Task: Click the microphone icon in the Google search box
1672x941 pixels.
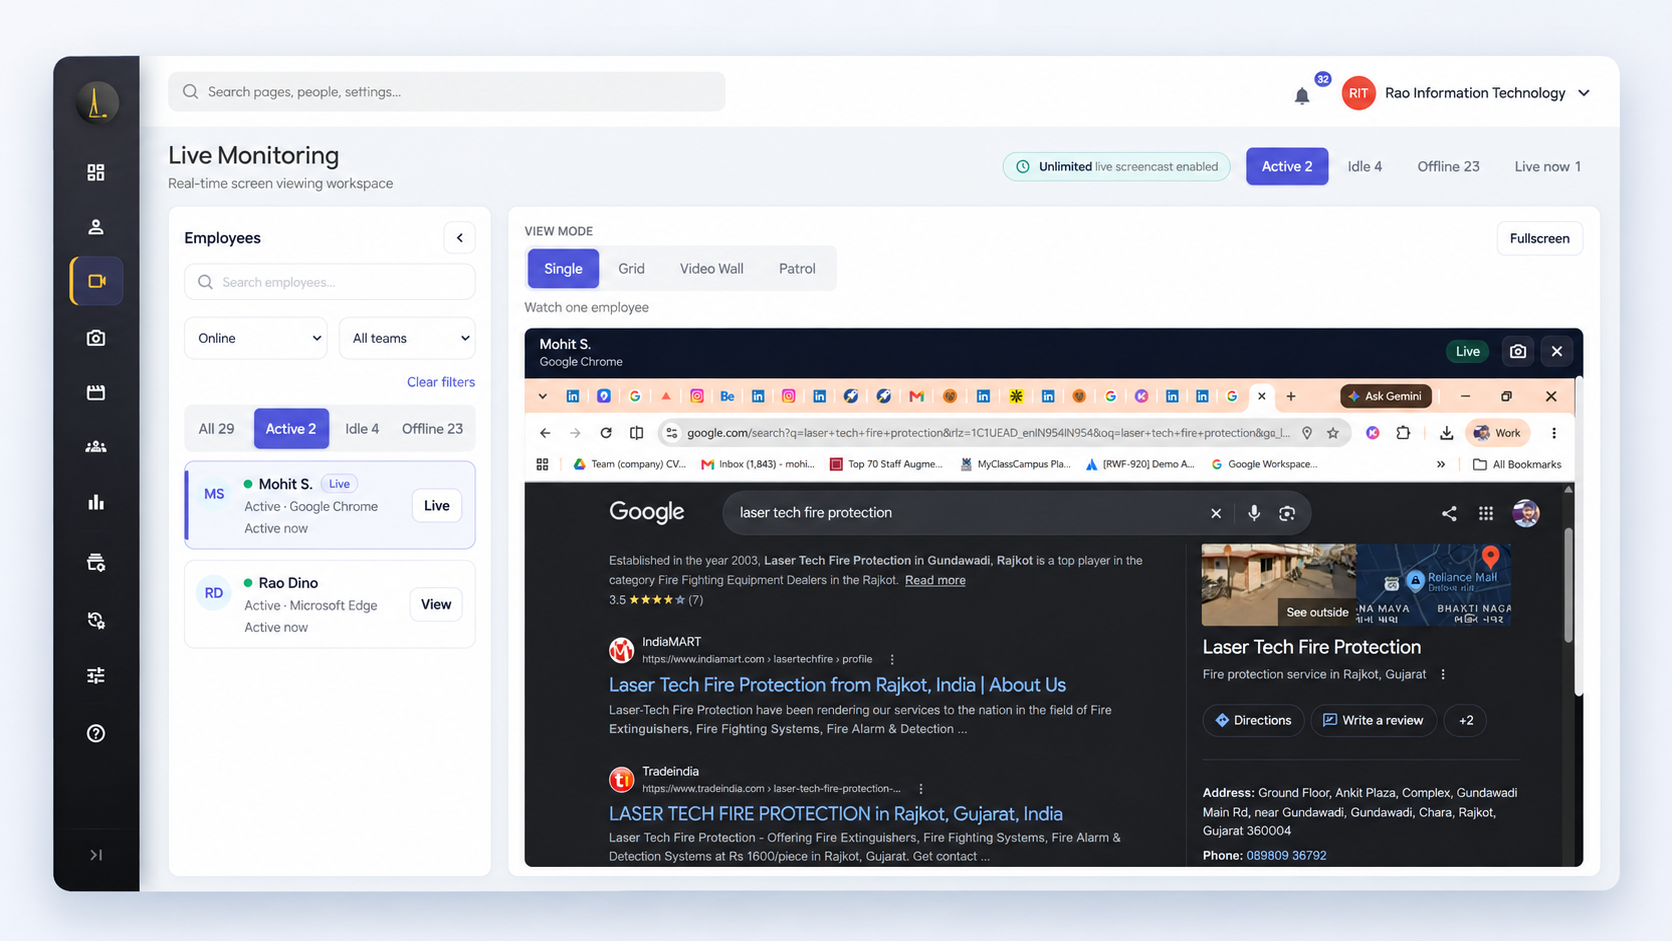Action: (1254, 513)
